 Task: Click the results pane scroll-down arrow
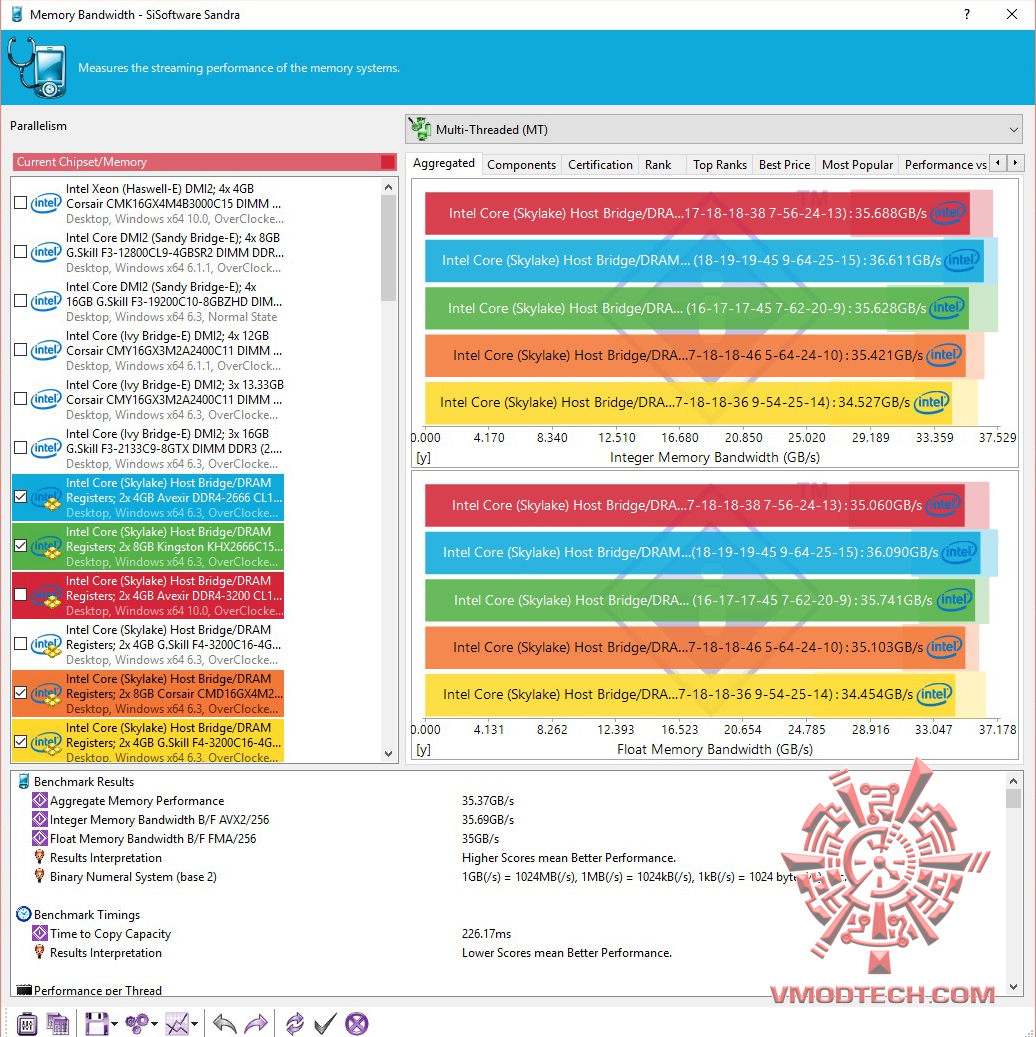(x=1013, y=987)
